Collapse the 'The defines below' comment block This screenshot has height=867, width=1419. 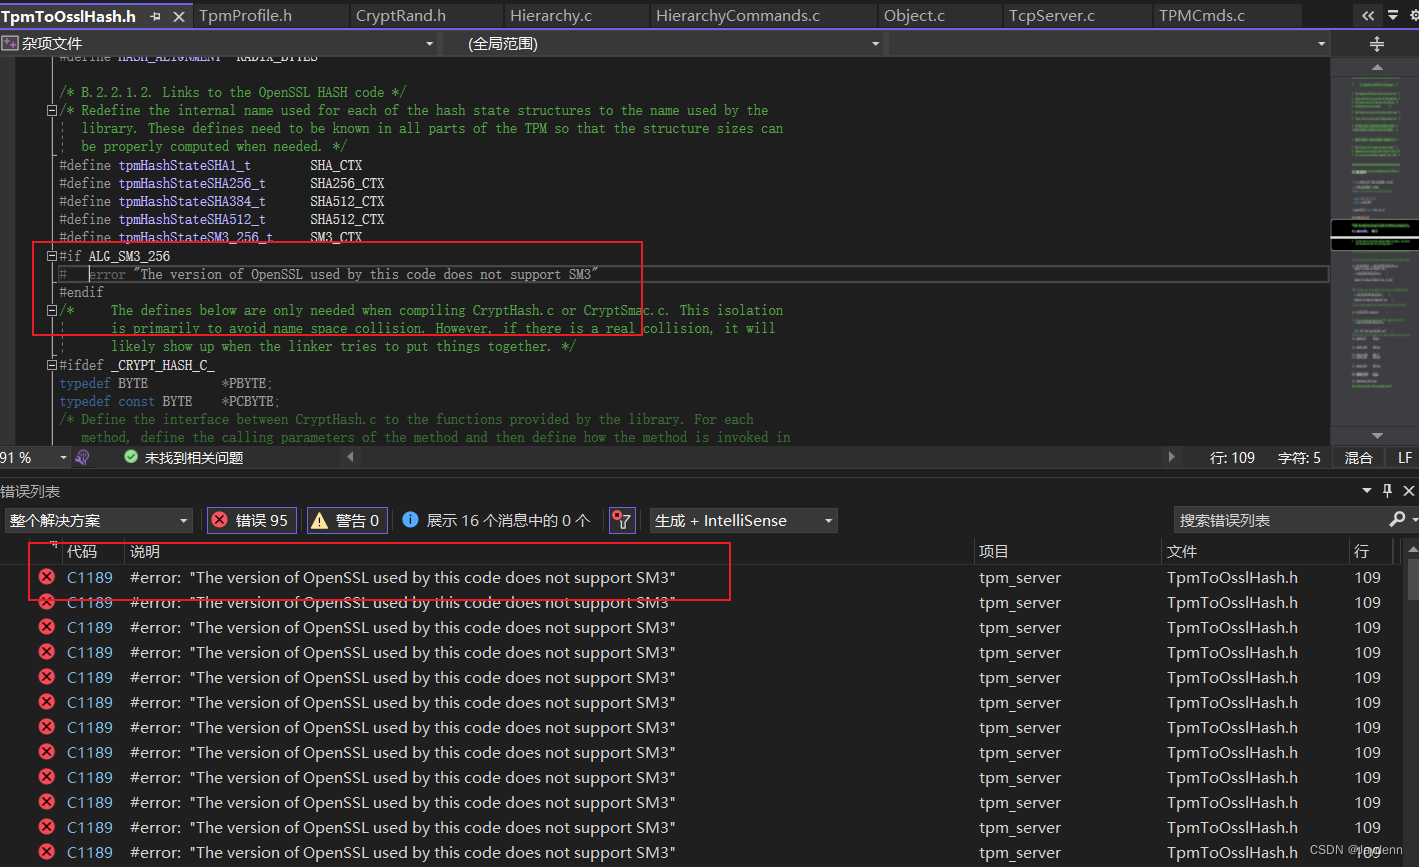pyautogui.click(x=52, y=310)
